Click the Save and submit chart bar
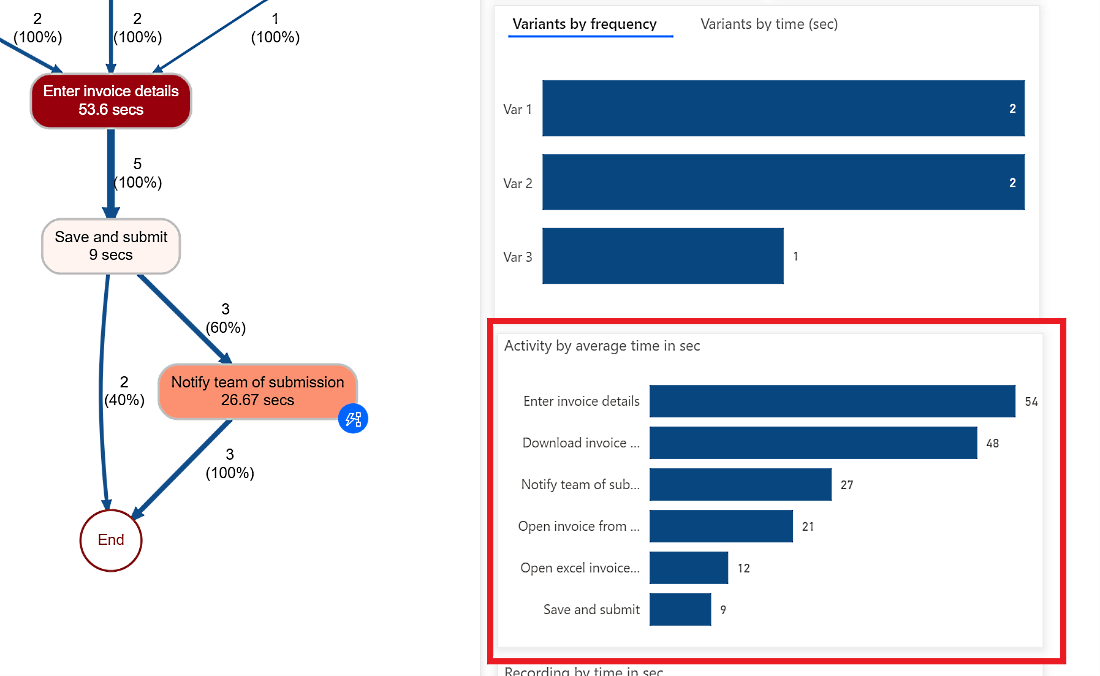The image size is (1100, 676). coord(680,609)
